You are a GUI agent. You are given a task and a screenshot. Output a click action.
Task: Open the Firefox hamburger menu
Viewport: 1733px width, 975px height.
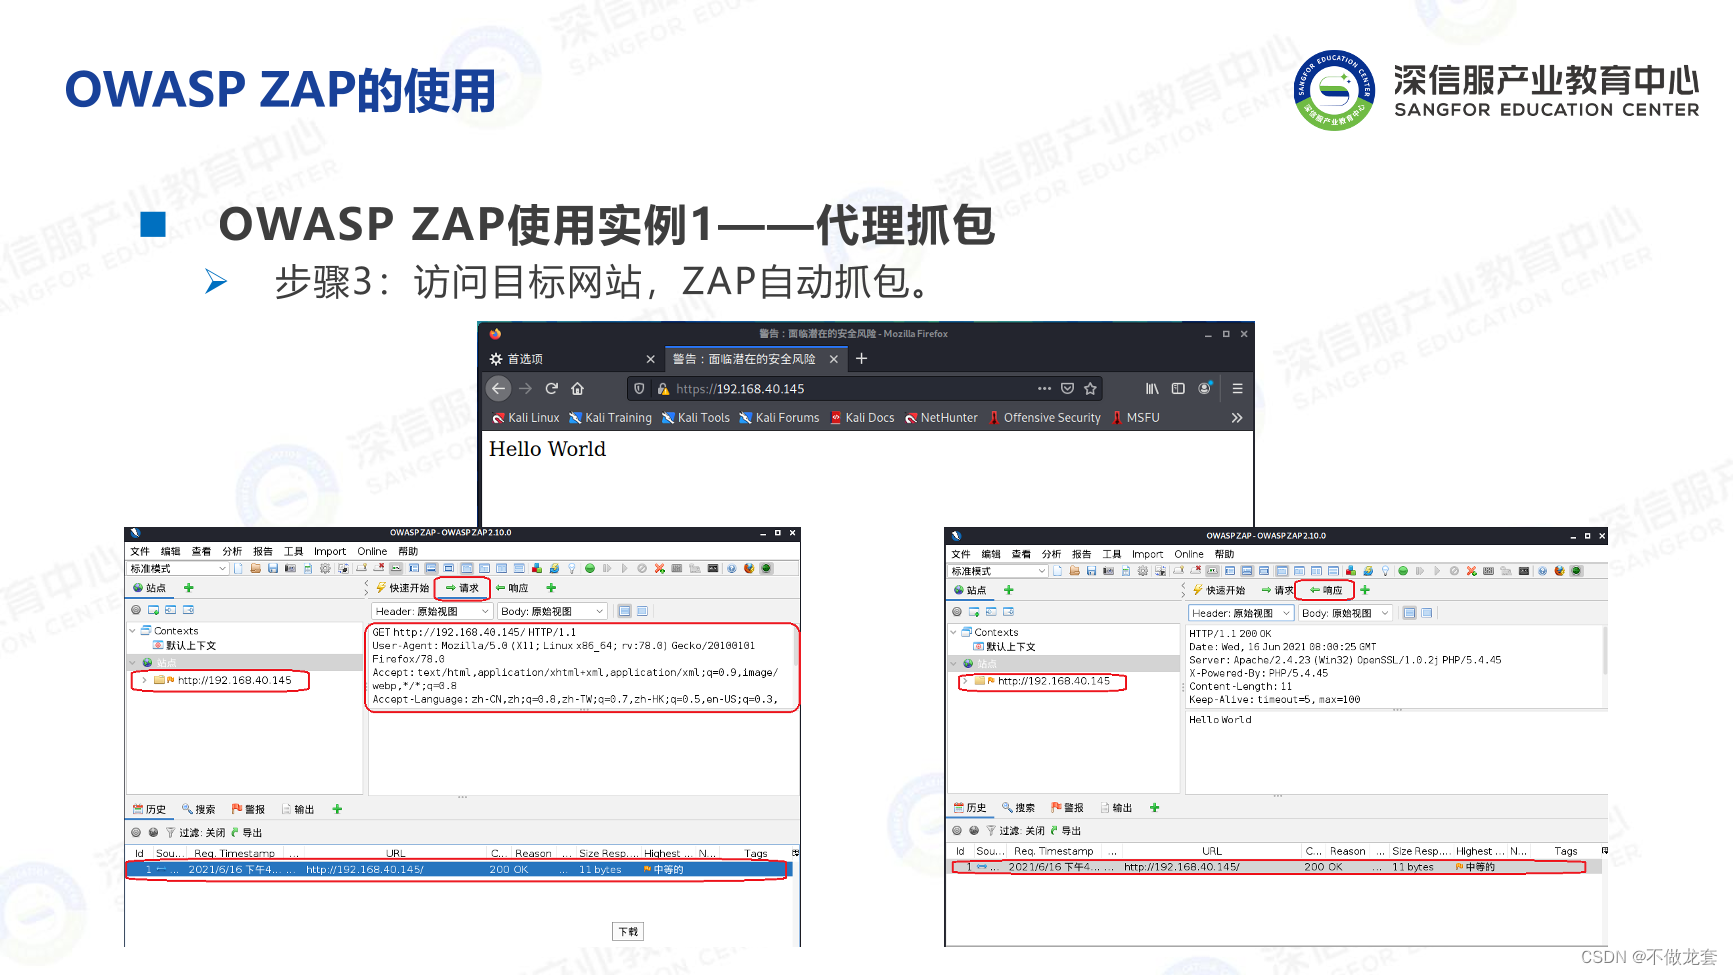(x=1237, y=388)
